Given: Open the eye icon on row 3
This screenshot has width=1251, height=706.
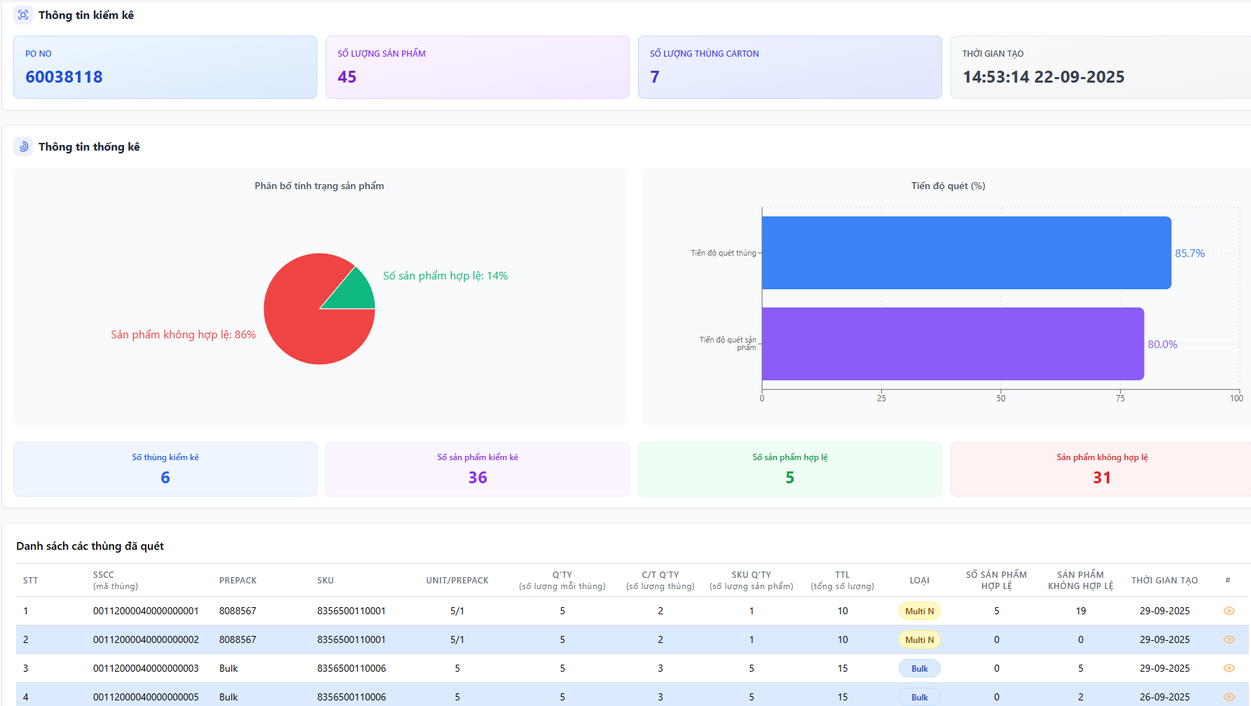Looking at the screenshot, I should (x=1229, y=668).
